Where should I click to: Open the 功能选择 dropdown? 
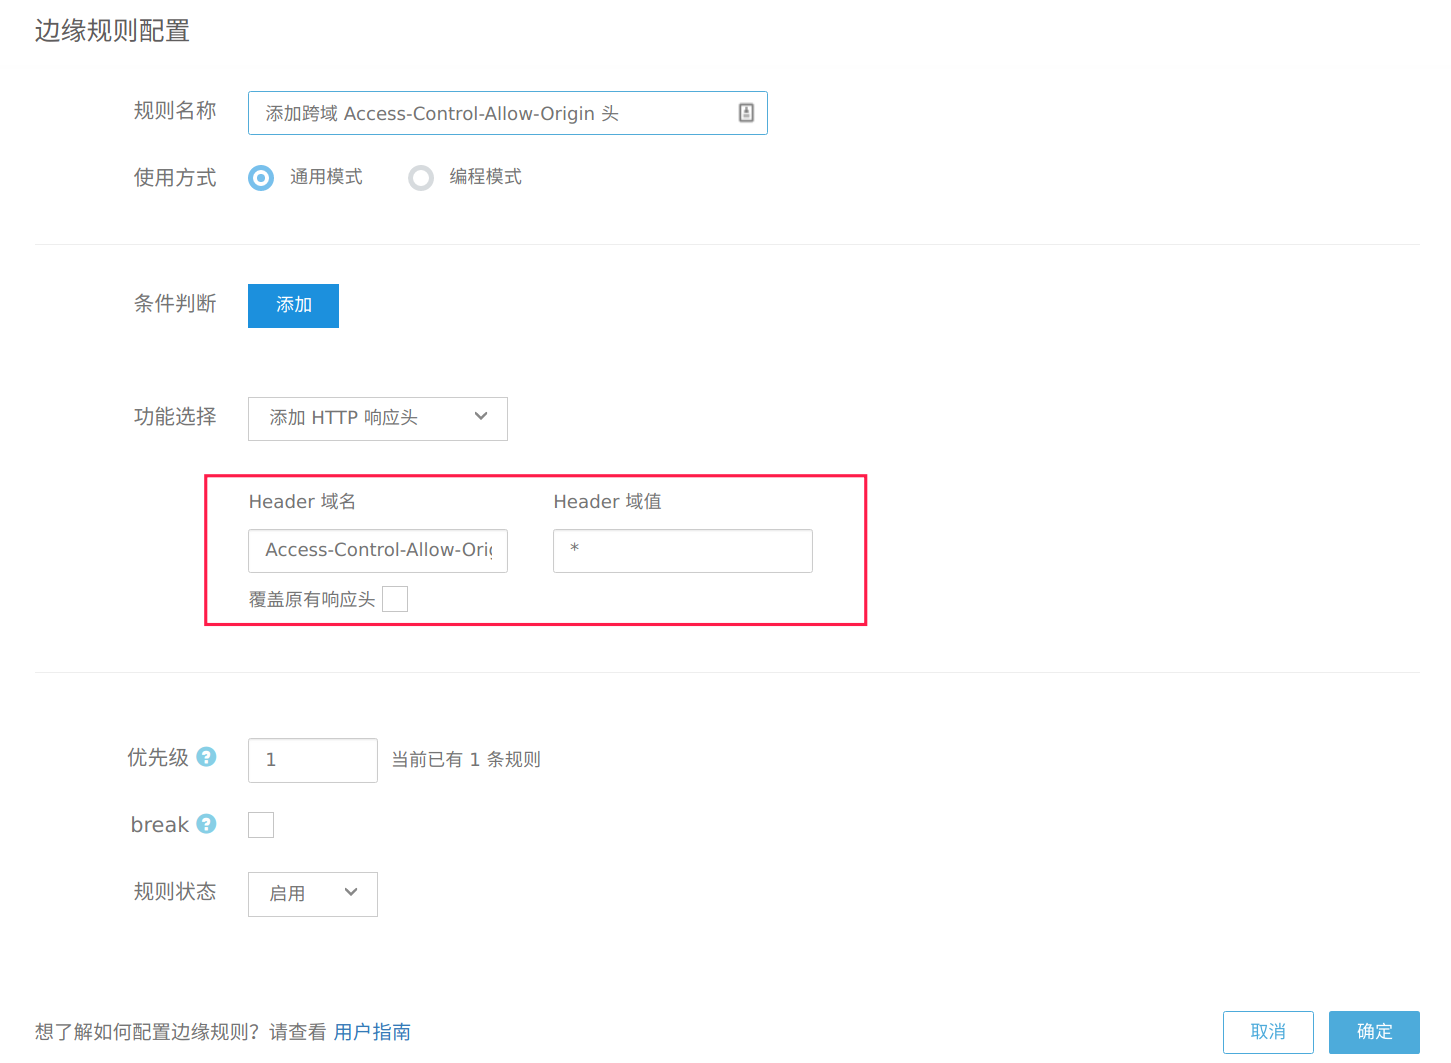378,419
